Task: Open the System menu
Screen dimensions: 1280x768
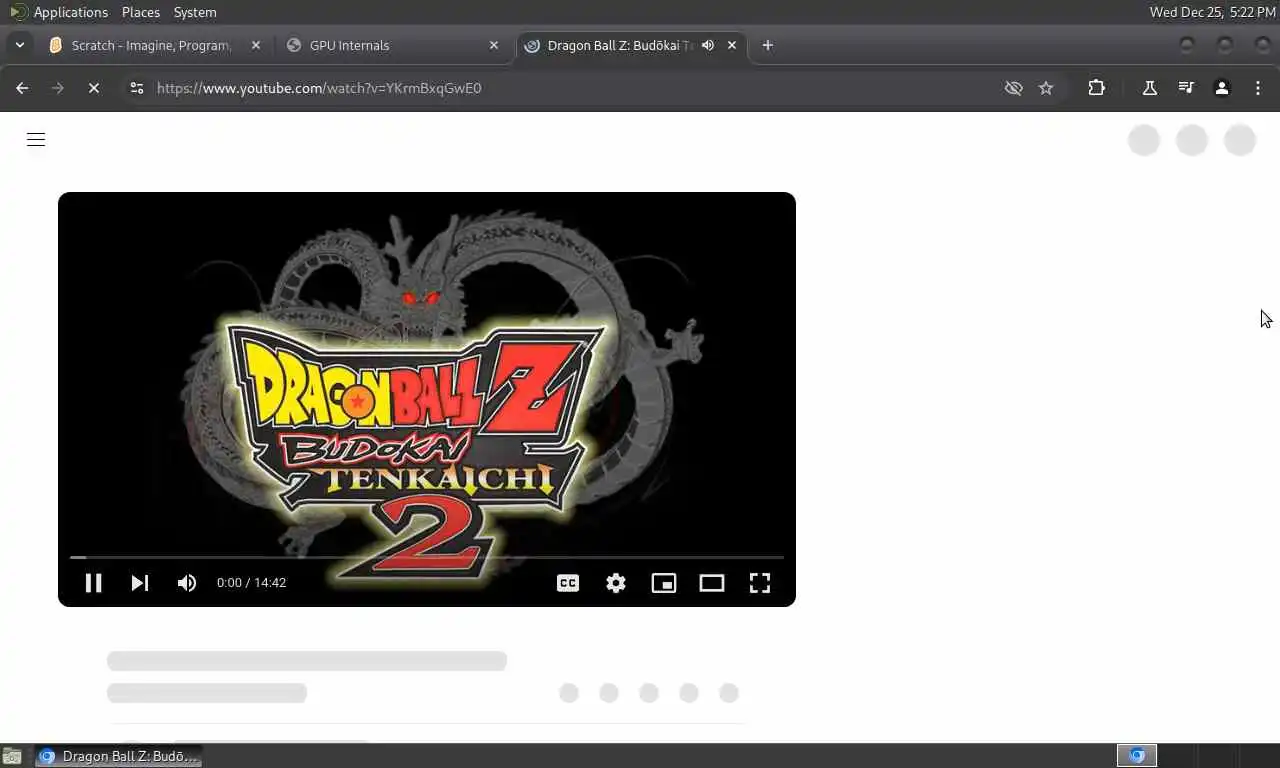Action: click(195, 12)
